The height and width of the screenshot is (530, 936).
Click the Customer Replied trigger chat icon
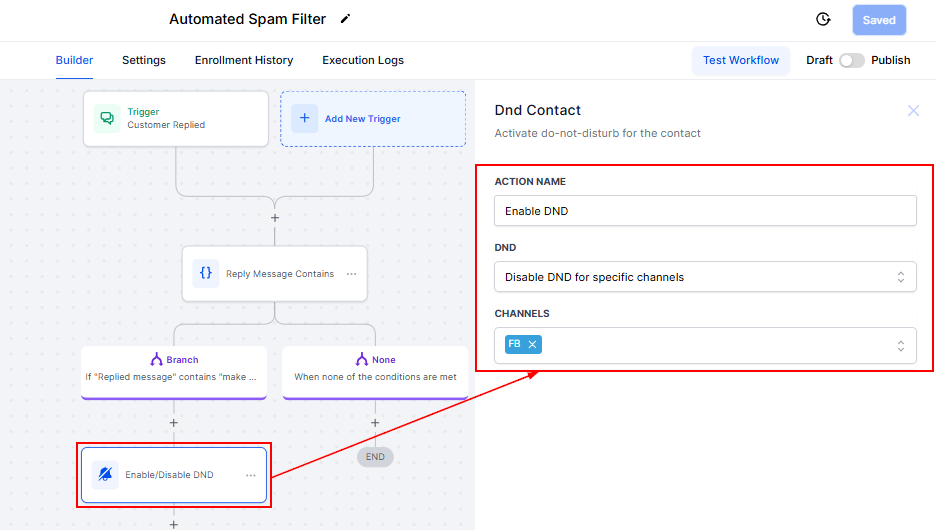[x=107, y=118]
